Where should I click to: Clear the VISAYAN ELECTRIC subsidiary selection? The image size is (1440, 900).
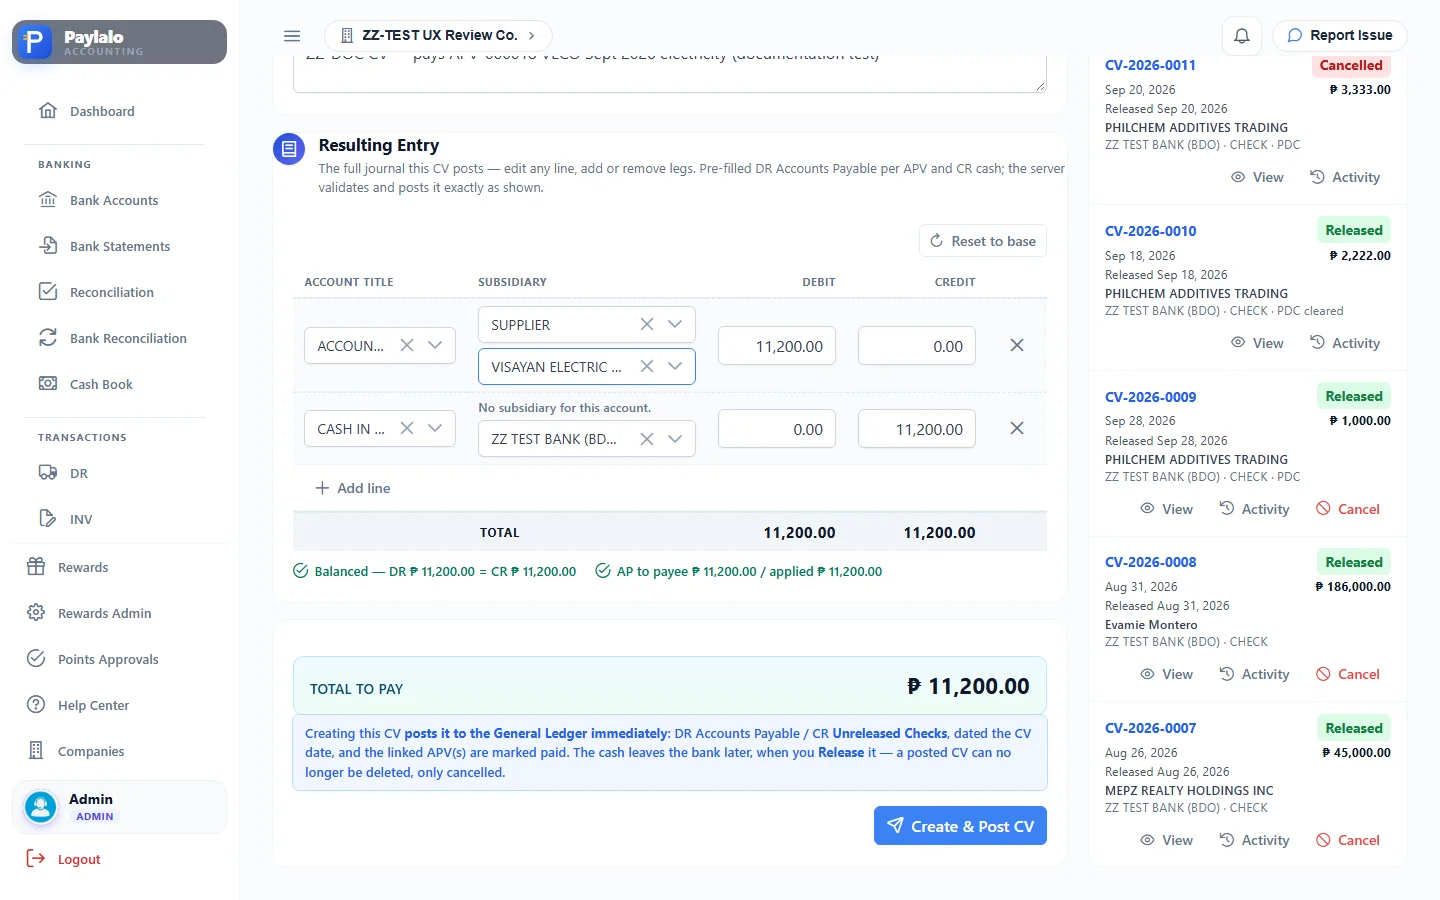coord(647,366)
